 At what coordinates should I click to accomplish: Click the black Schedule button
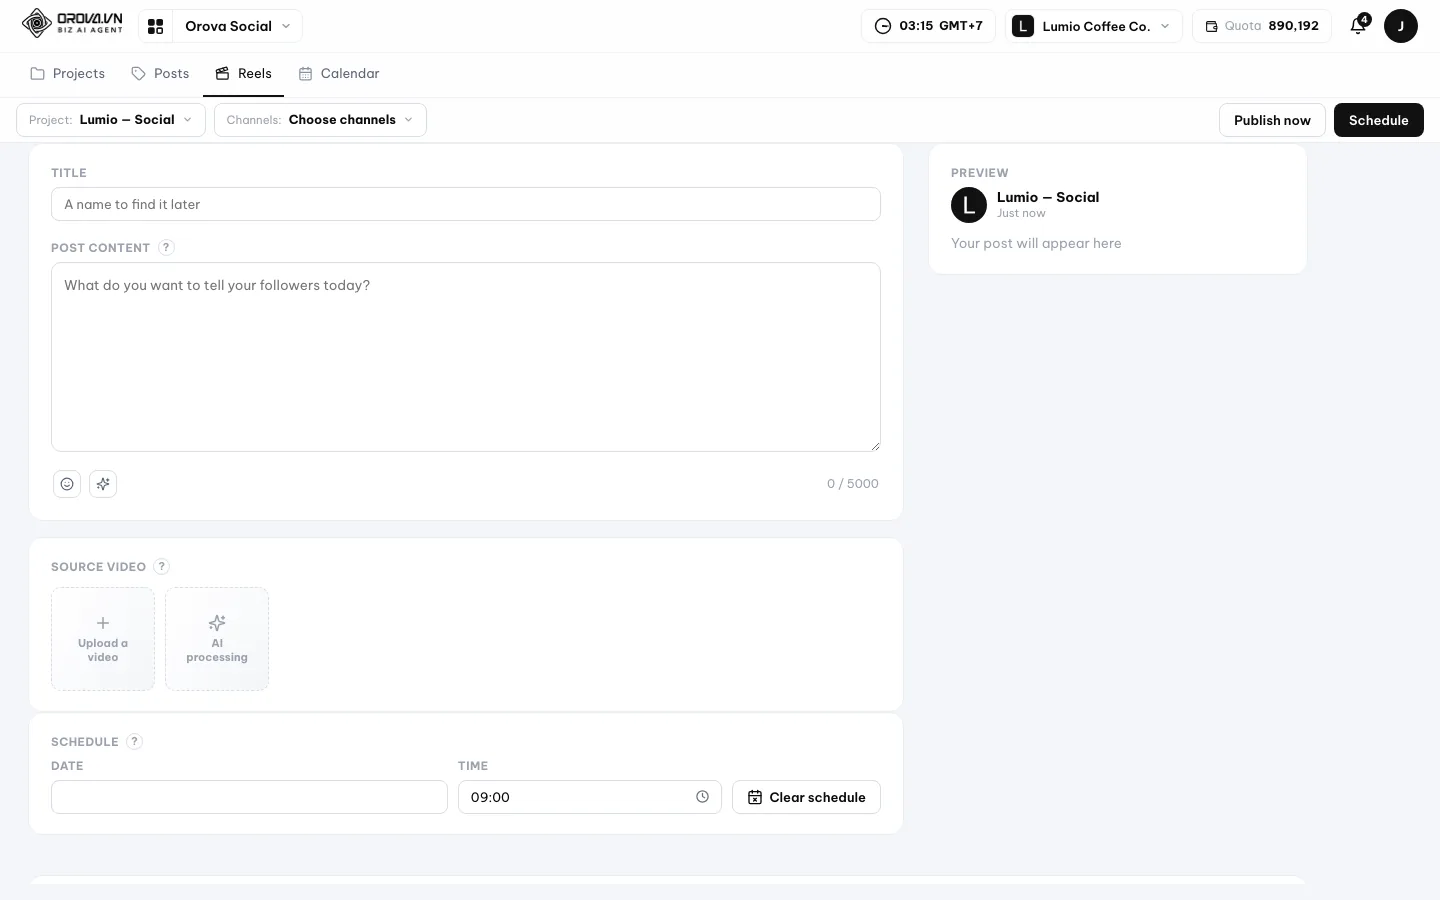1378,120
